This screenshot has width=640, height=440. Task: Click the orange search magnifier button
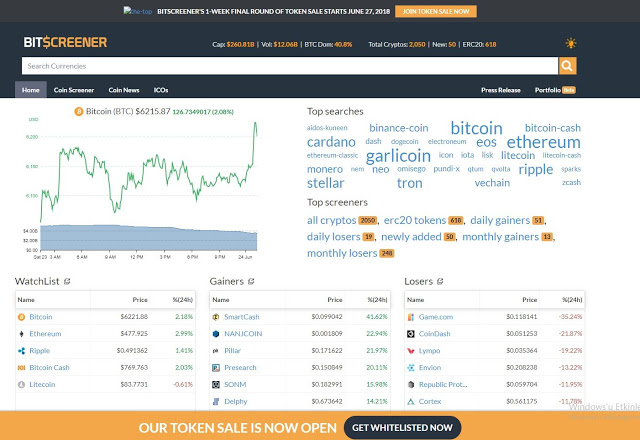click(567, 66)
